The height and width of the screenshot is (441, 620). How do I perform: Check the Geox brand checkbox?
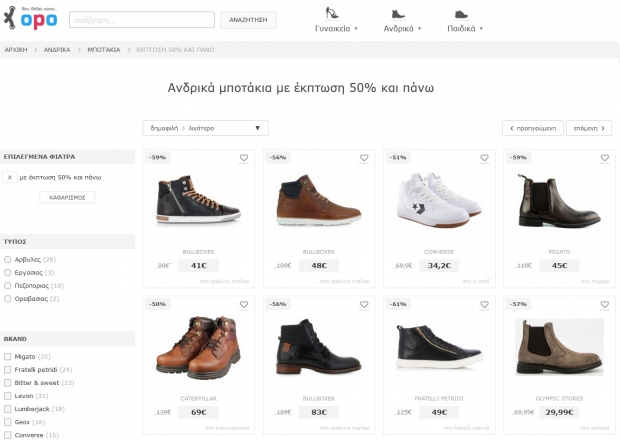coord(7,422)
